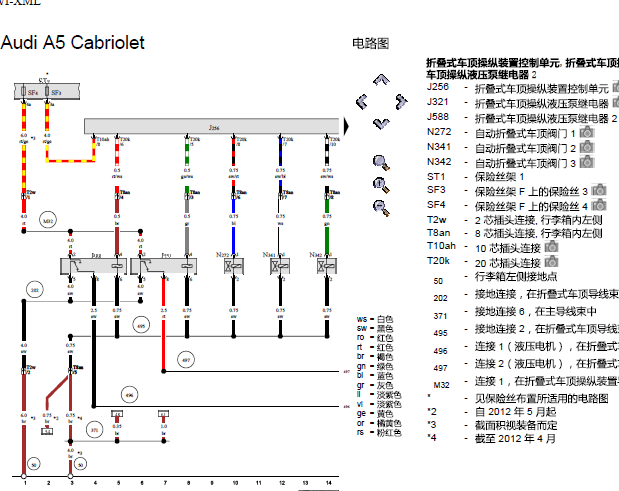Screen dimensions: 619x491
Task: Open the camera photo for connector T10ah
Action: (x=551, y=247)
